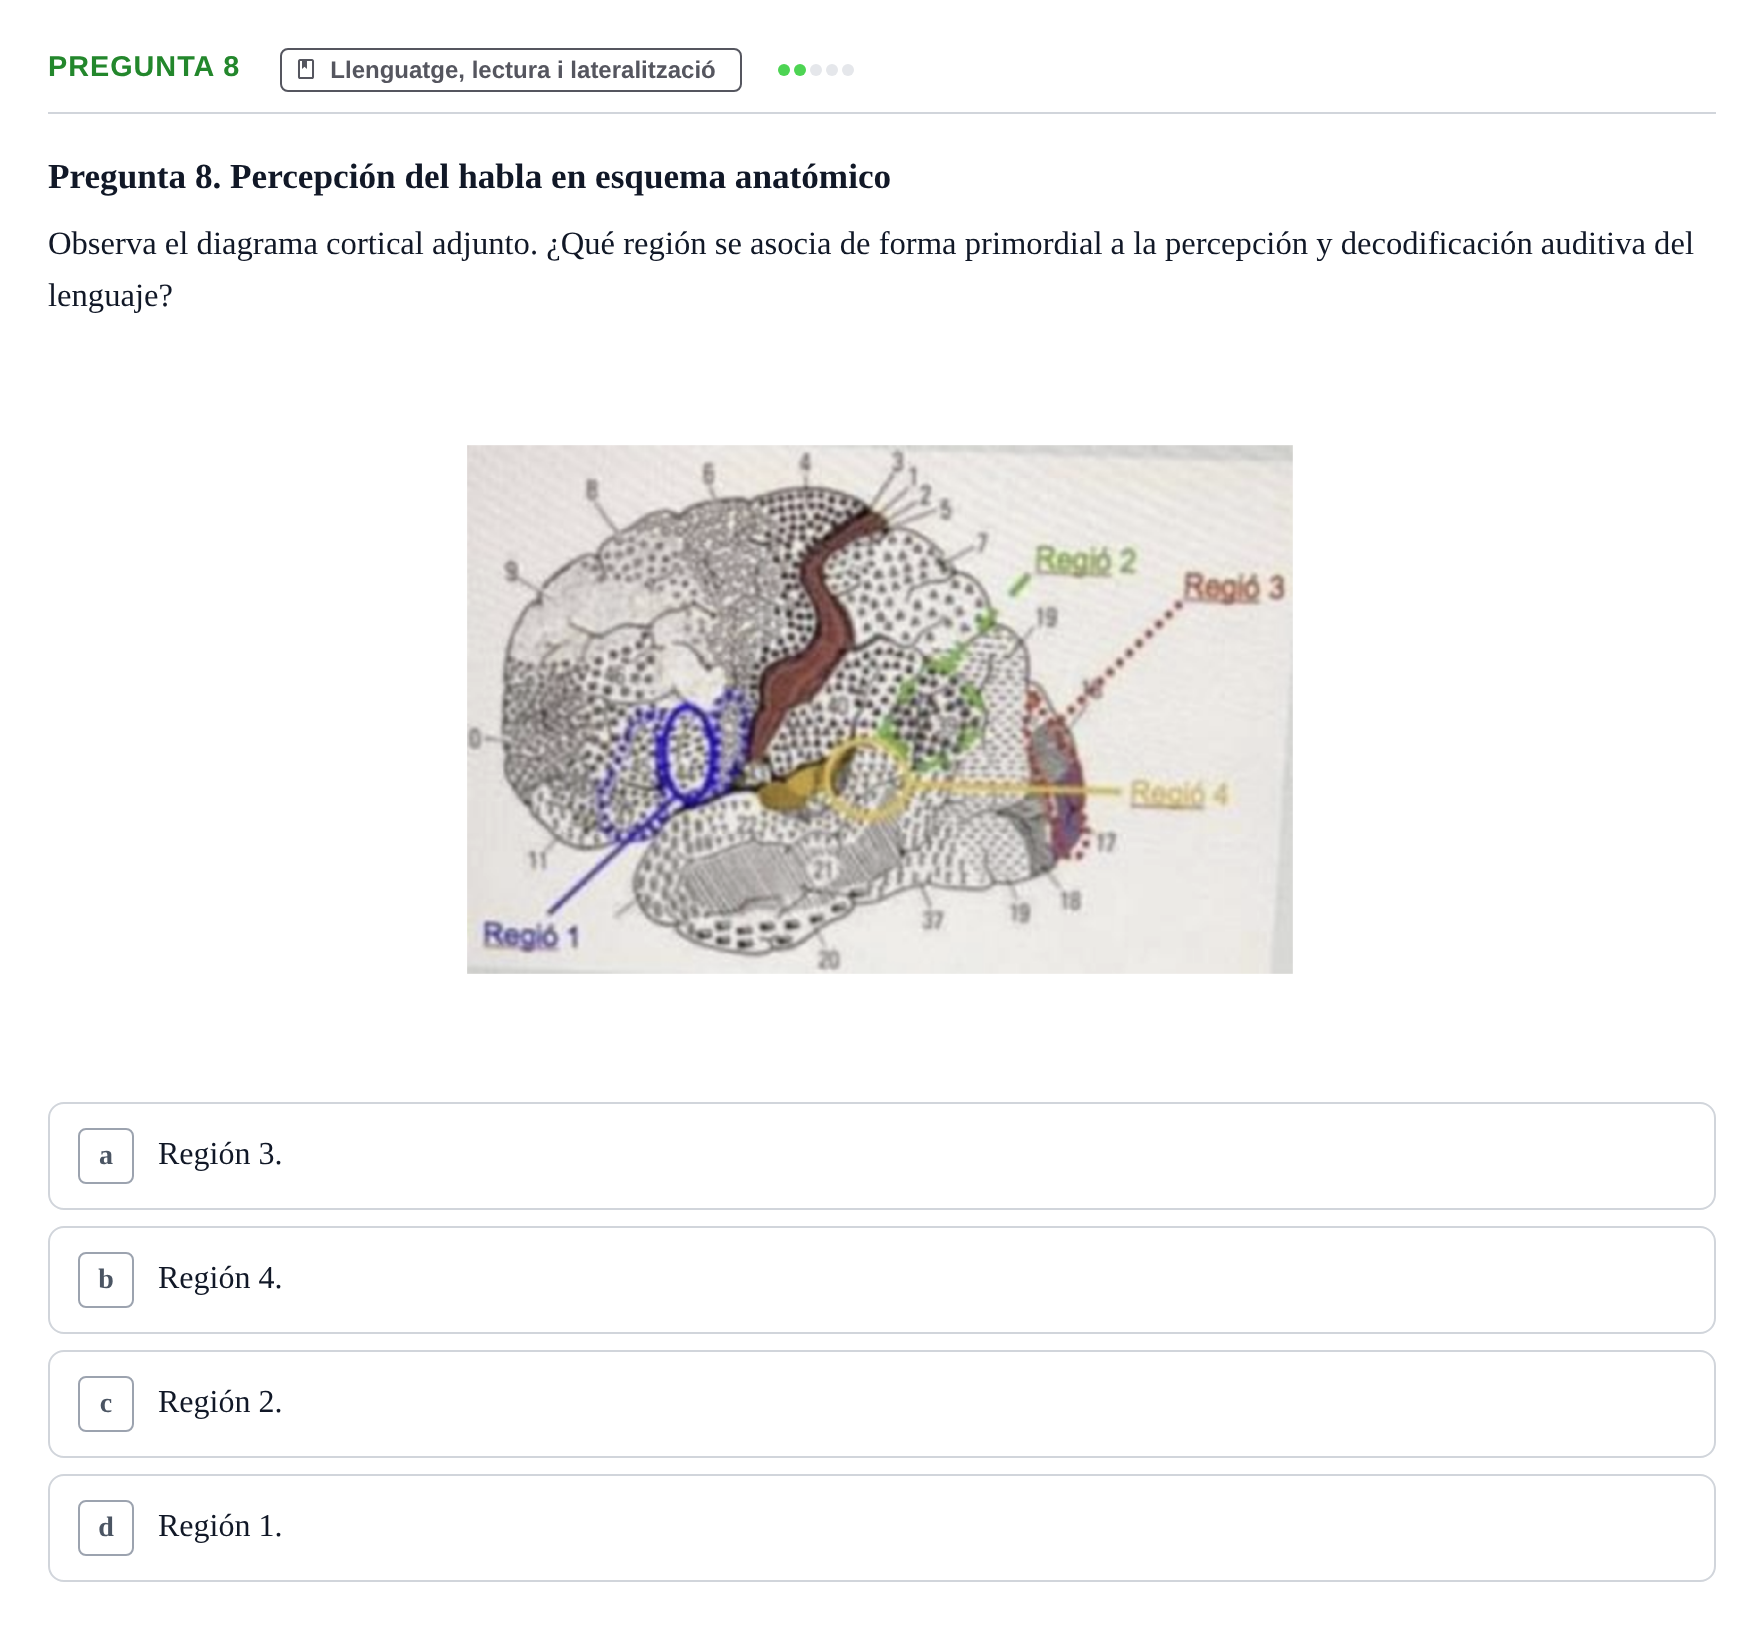The image size is (1764, 1630).
Task: Click the PREGUNTA 8 heading label
Action: [x=144, y=67]
